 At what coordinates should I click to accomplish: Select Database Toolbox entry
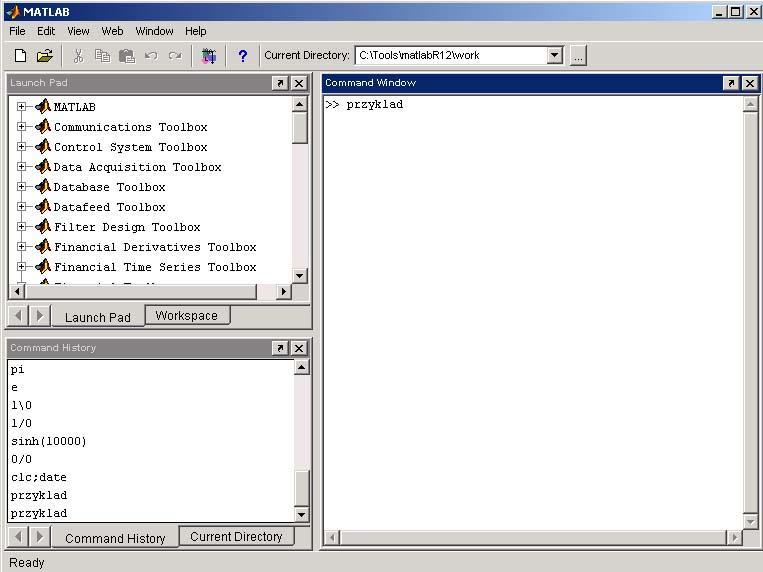tap(109, 187)
